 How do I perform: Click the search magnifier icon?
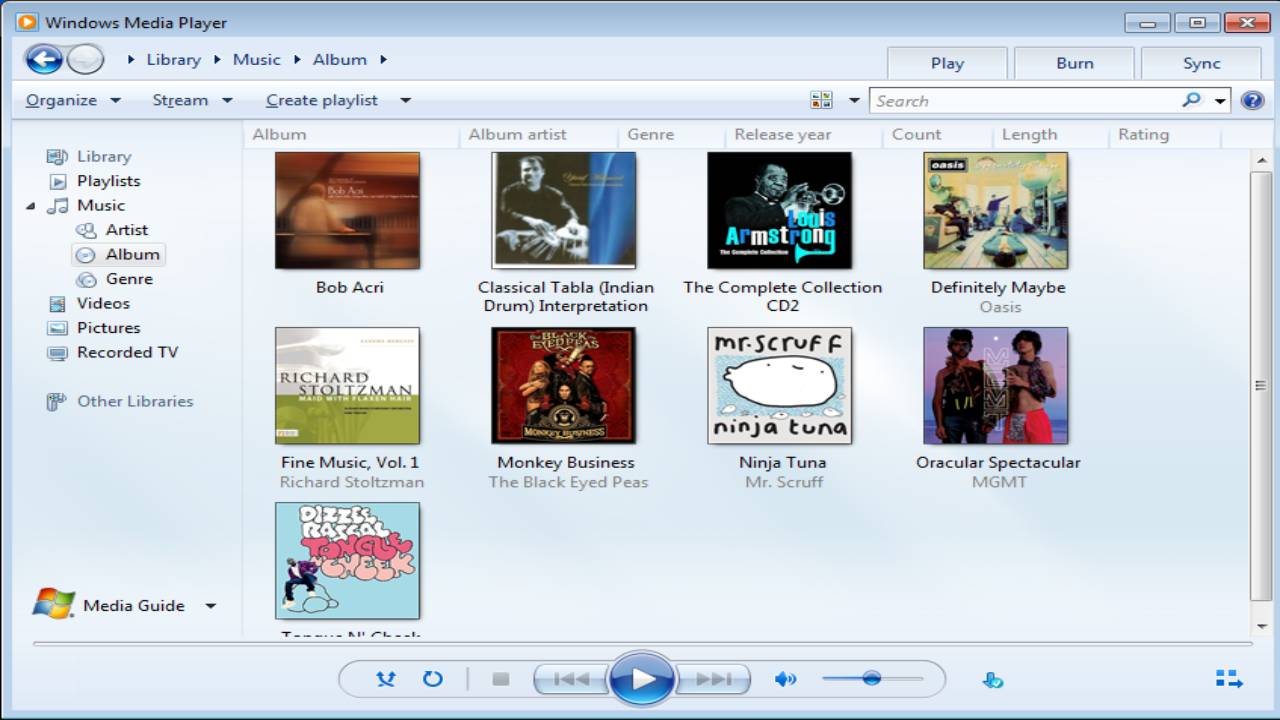tap(1191, 100)
